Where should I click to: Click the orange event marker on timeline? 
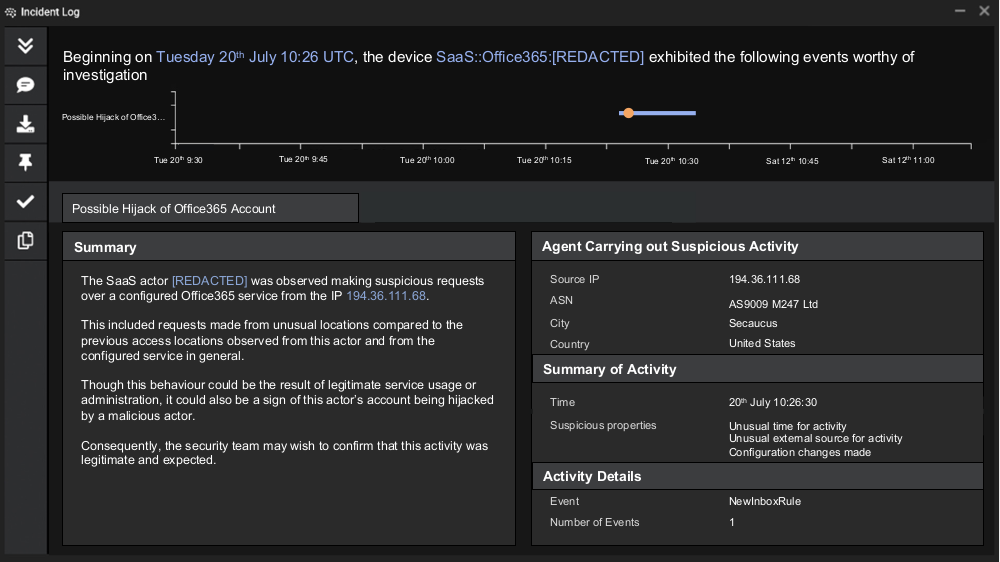pos(629,113)
